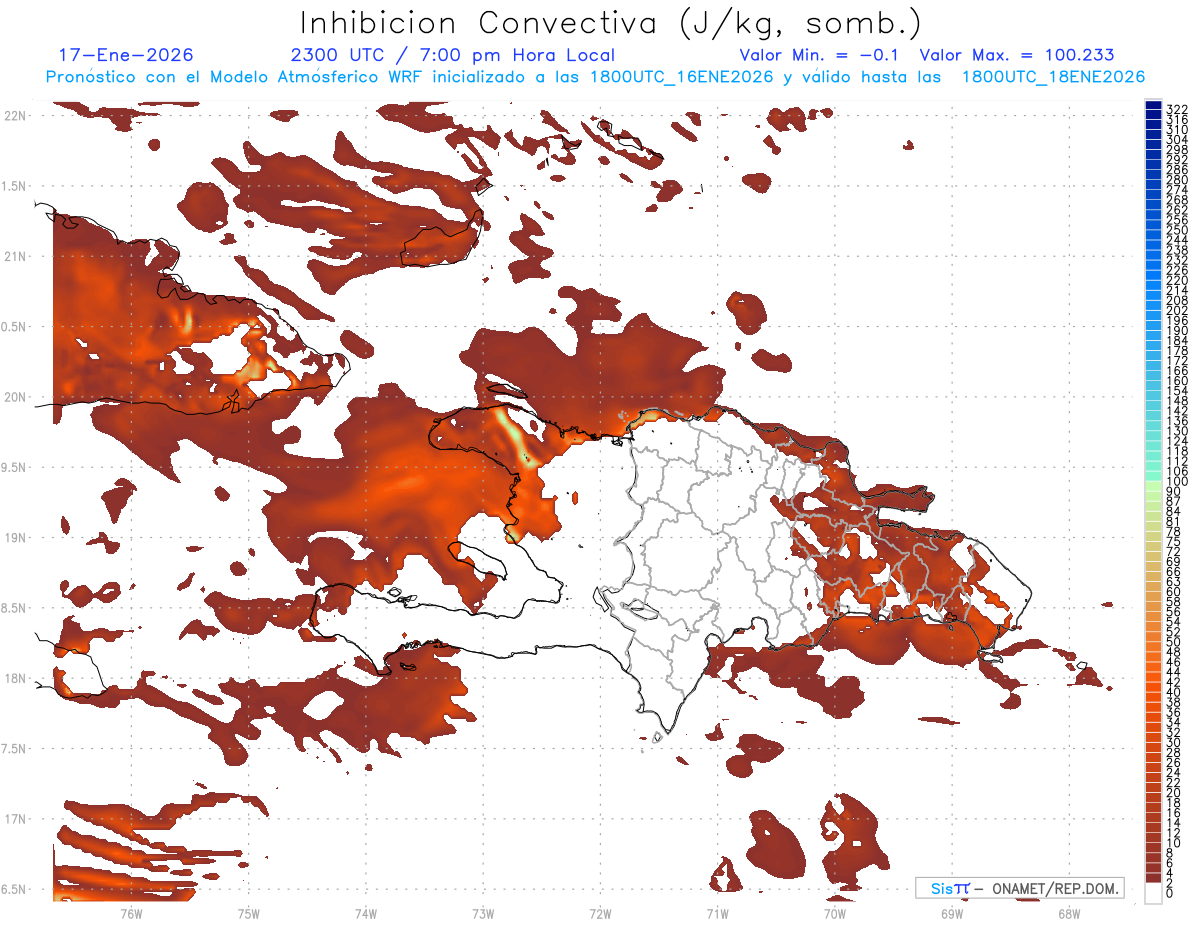The image size is (1200, 927).
Task: Click the "68W" longitude label
Action: pyautogui.click(x=1069, y=913)
